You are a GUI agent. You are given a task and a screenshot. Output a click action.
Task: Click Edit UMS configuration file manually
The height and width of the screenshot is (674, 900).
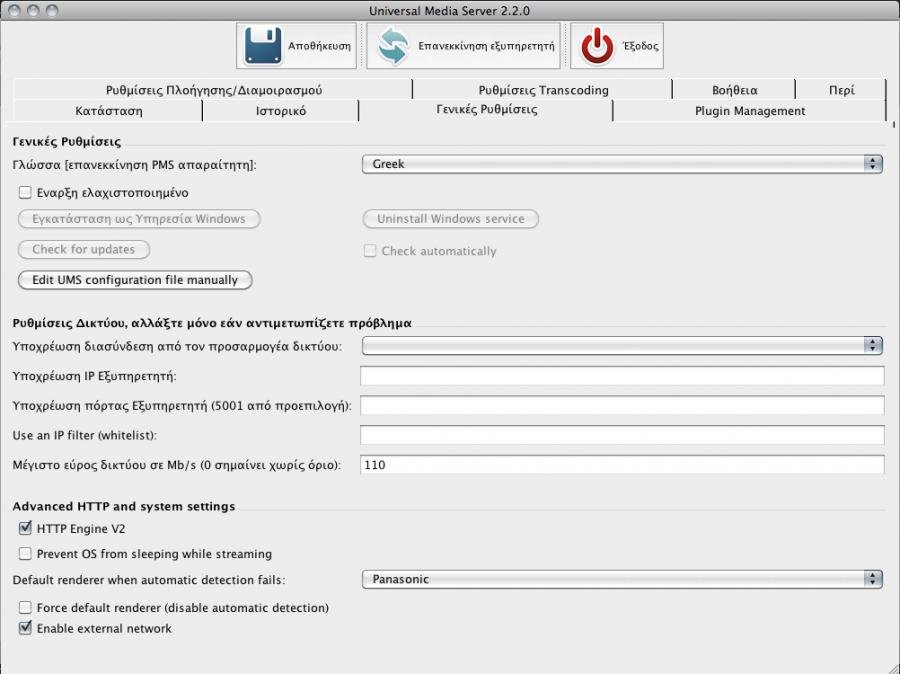click(x=135, y=280)
